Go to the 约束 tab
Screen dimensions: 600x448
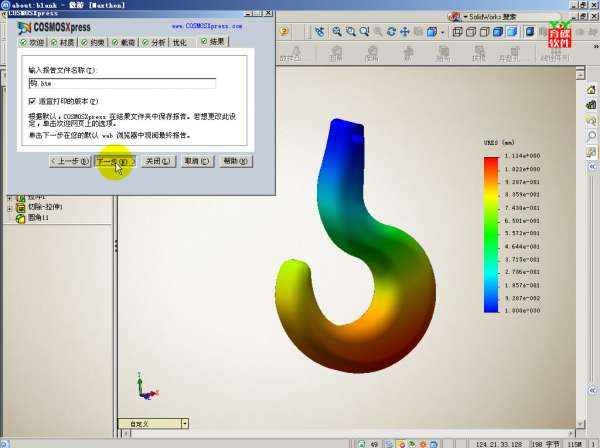click(95, 43)
